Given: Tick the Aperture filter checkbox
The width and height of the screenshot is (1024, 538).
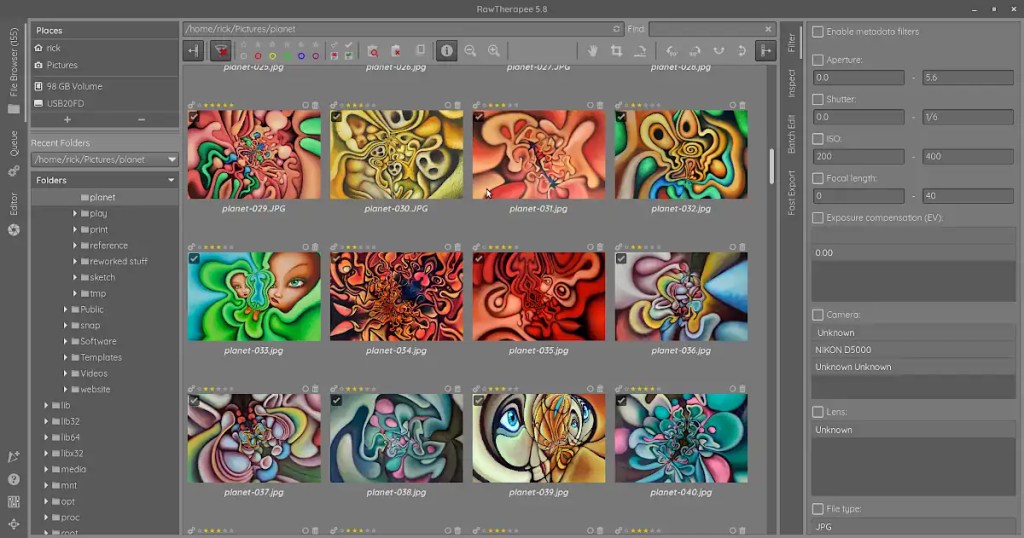Looking at the screenshot, I should pyautogui.click(x=818, y=60).
